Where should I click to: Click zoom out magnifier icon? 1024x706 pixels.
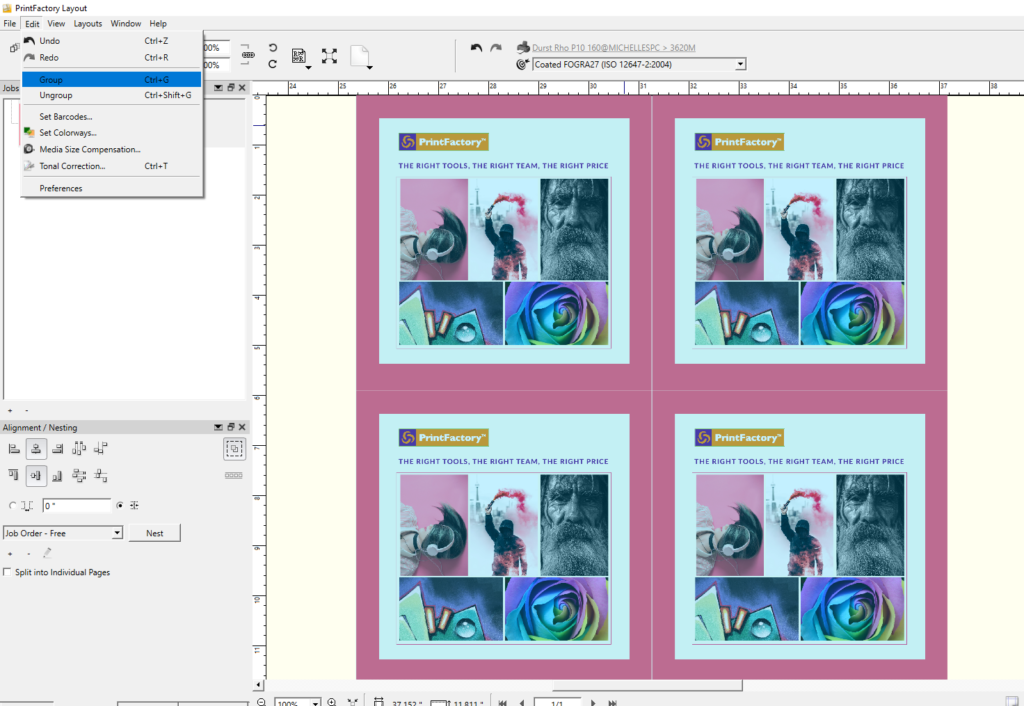pyautogui.click(x=261, y=702)
